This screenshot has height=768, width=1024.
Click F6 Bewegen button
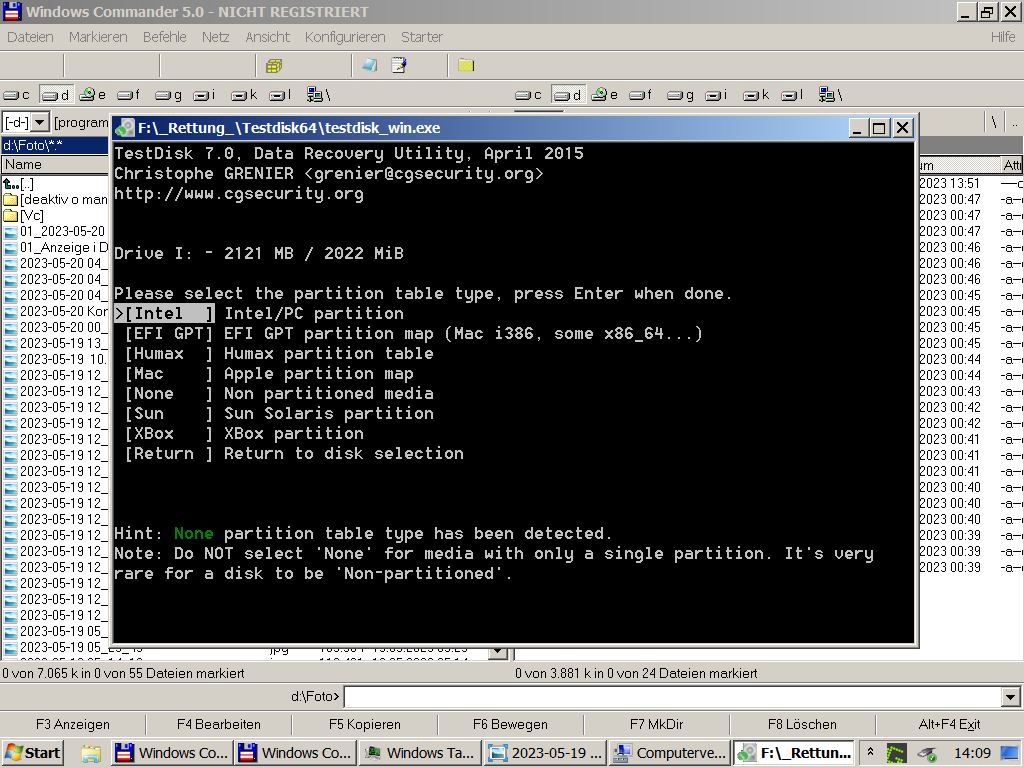coord(510,724)
